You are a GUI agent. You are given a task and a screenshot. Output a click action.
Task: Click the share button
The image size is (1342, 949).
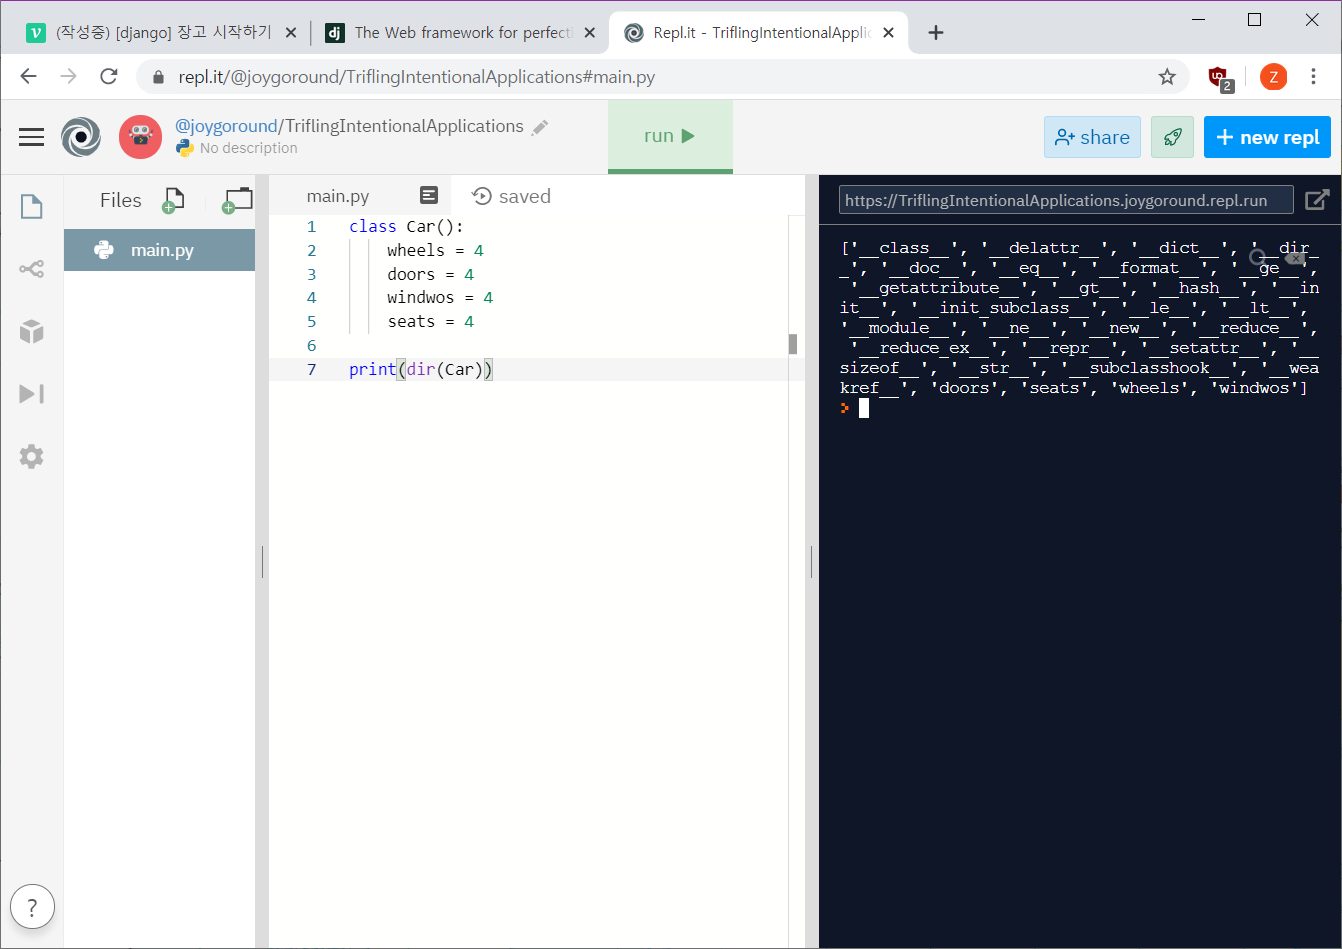pyautogui.click(x=1092, y=137)
